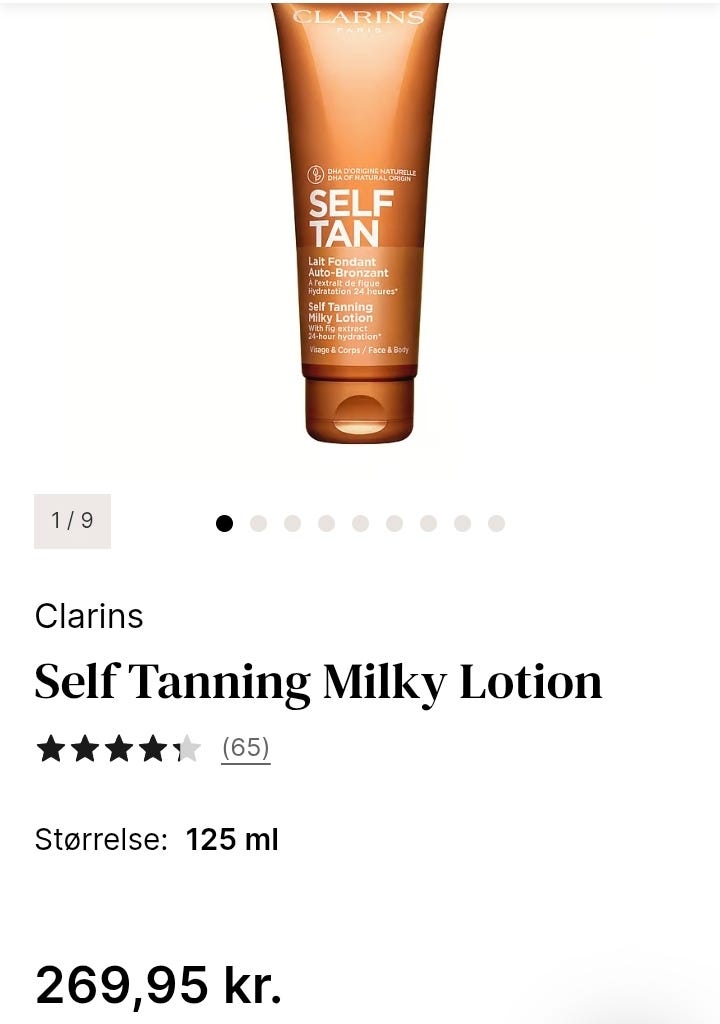Click the half-filled fifth rating star
This screenshot has width=720, height=1024.
pos(187,748)
